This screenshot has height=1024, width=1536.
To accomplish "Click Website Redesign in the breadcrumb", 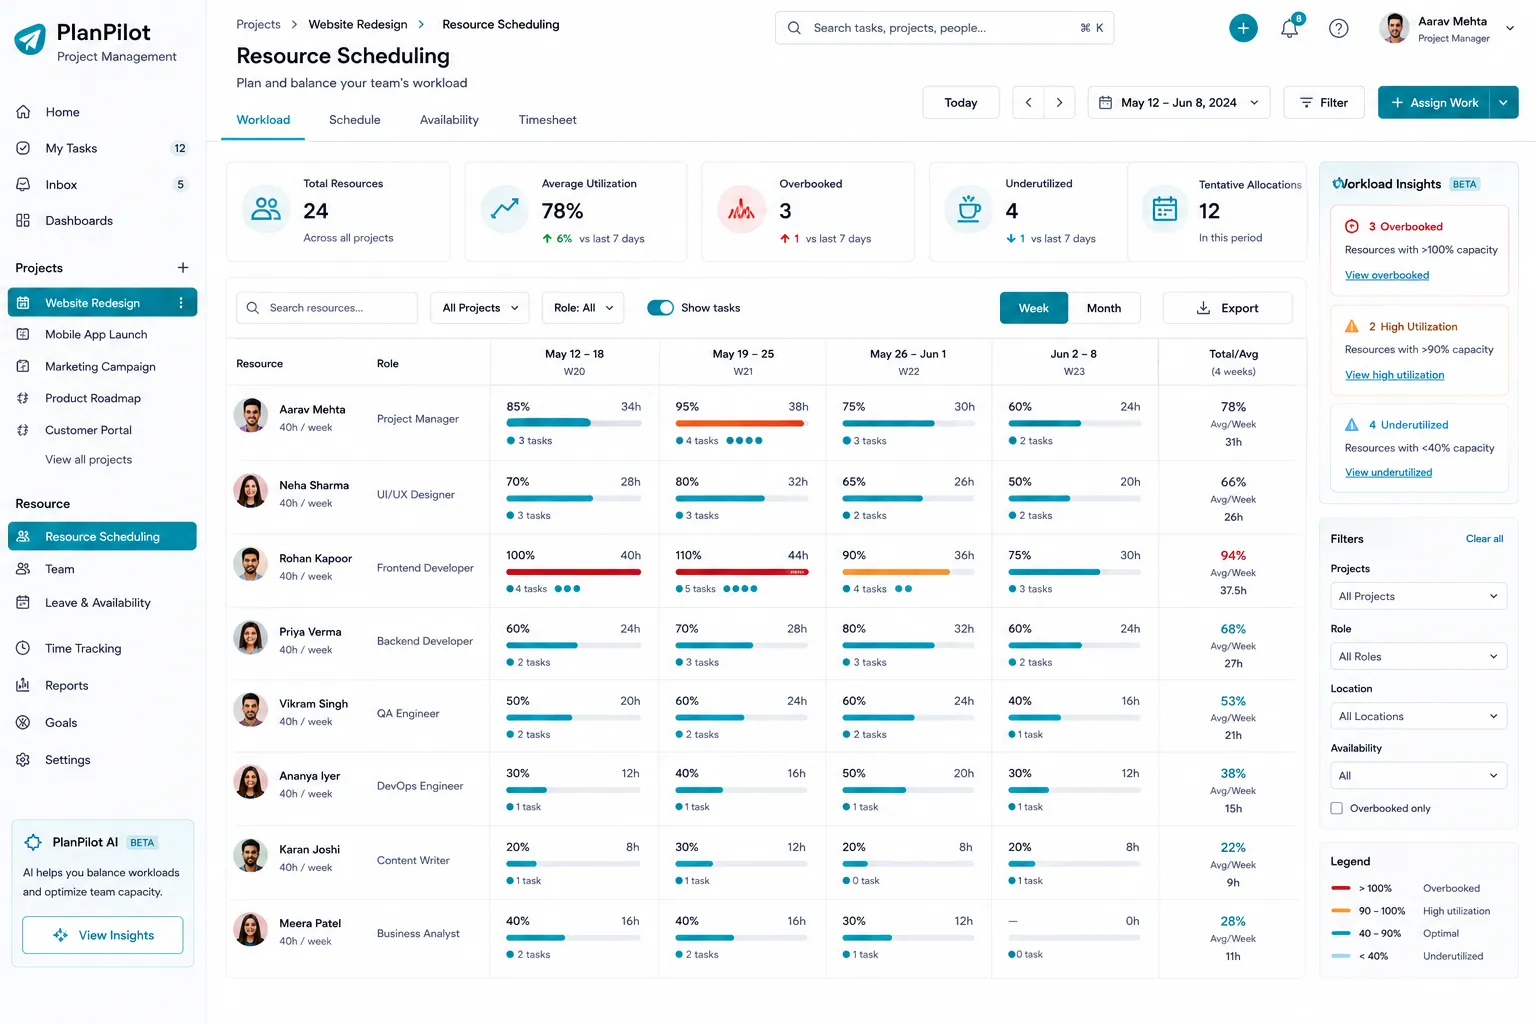I will [x=358, y=24].
